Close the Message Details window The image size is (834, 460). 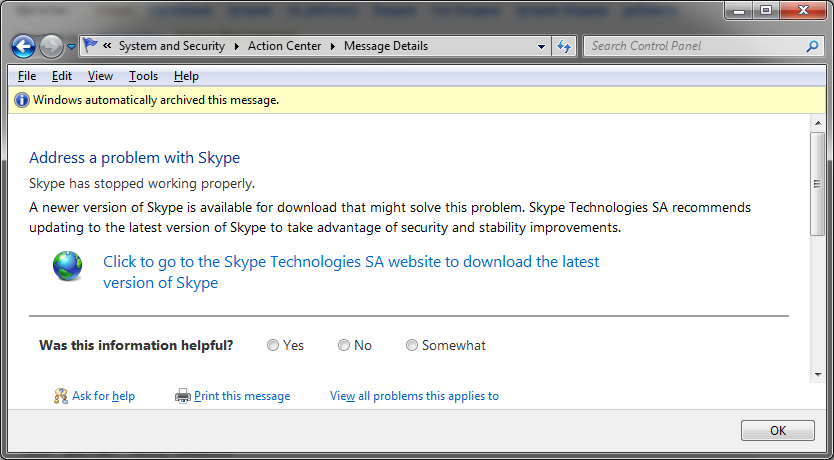coord(802,10)
